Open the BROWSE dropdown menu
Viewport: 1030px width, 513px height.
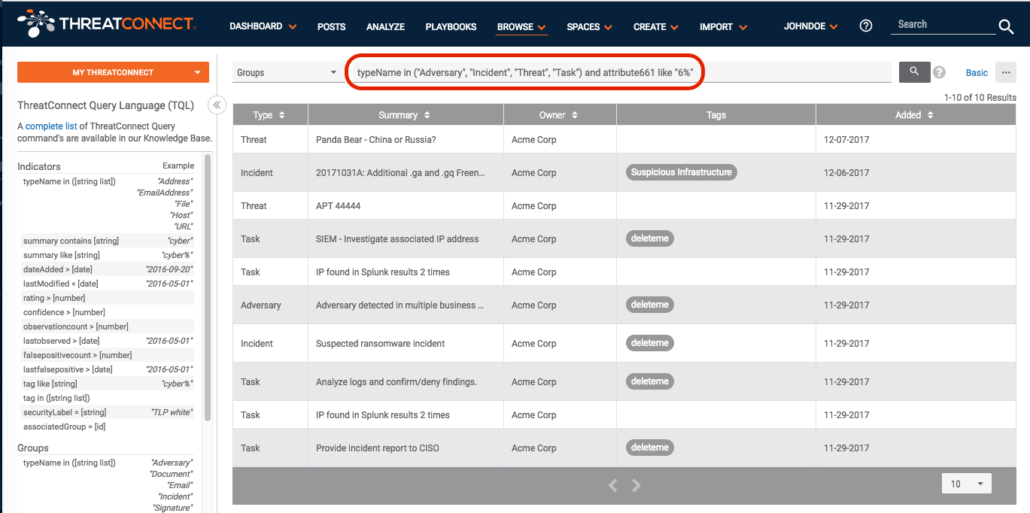[522, 27]
